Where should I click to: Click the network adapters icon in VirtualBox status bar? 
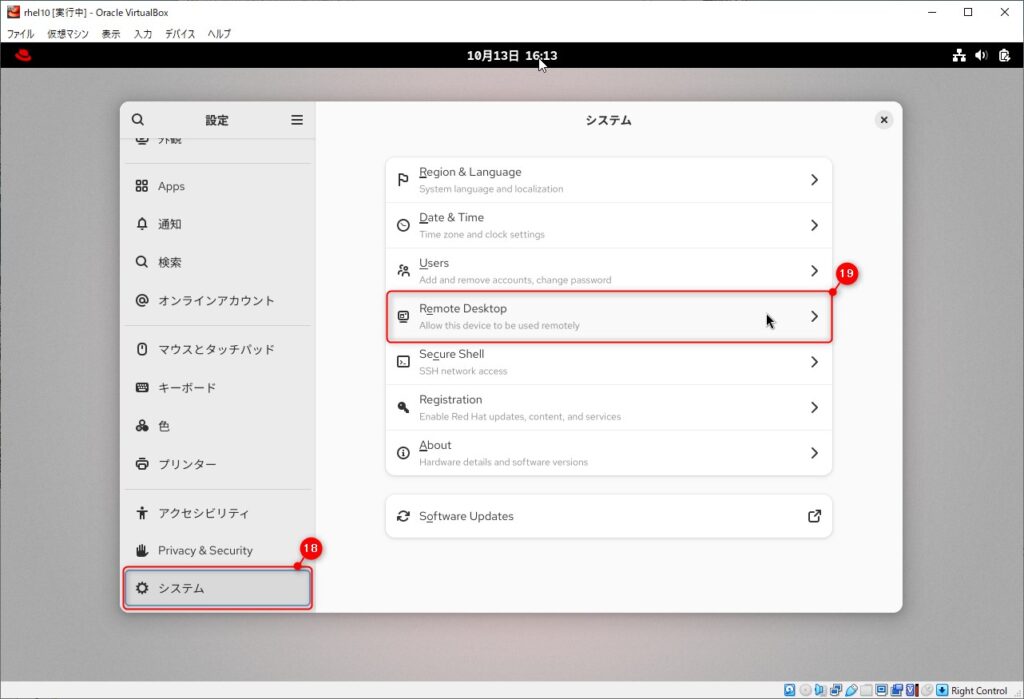837,689
